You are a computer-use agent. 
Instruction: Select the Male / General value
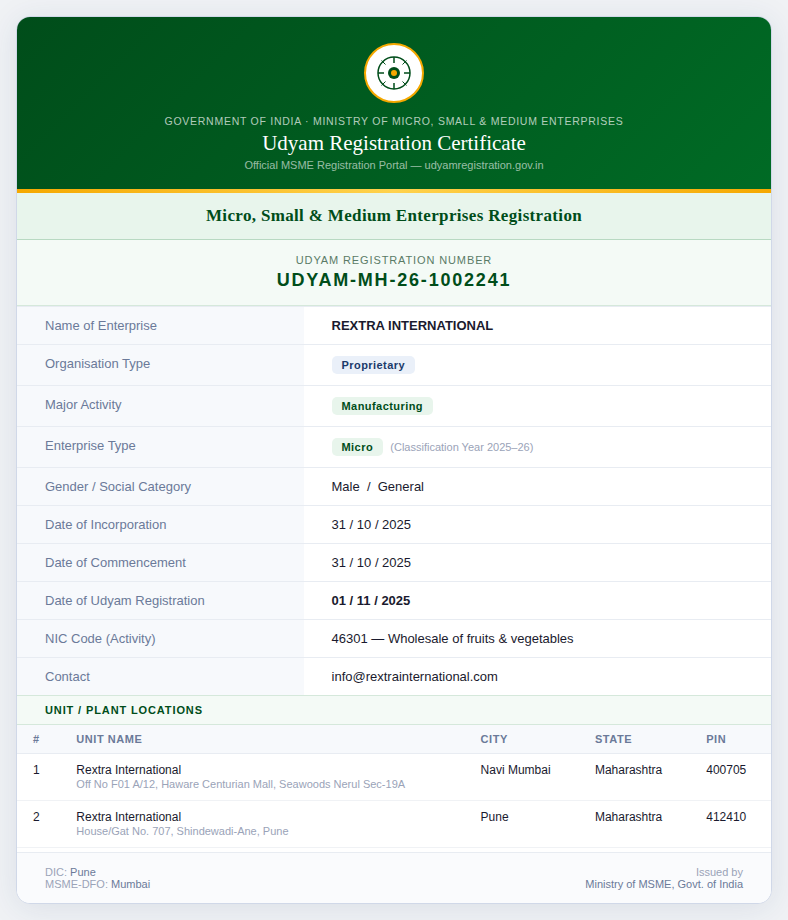[377, 487]
